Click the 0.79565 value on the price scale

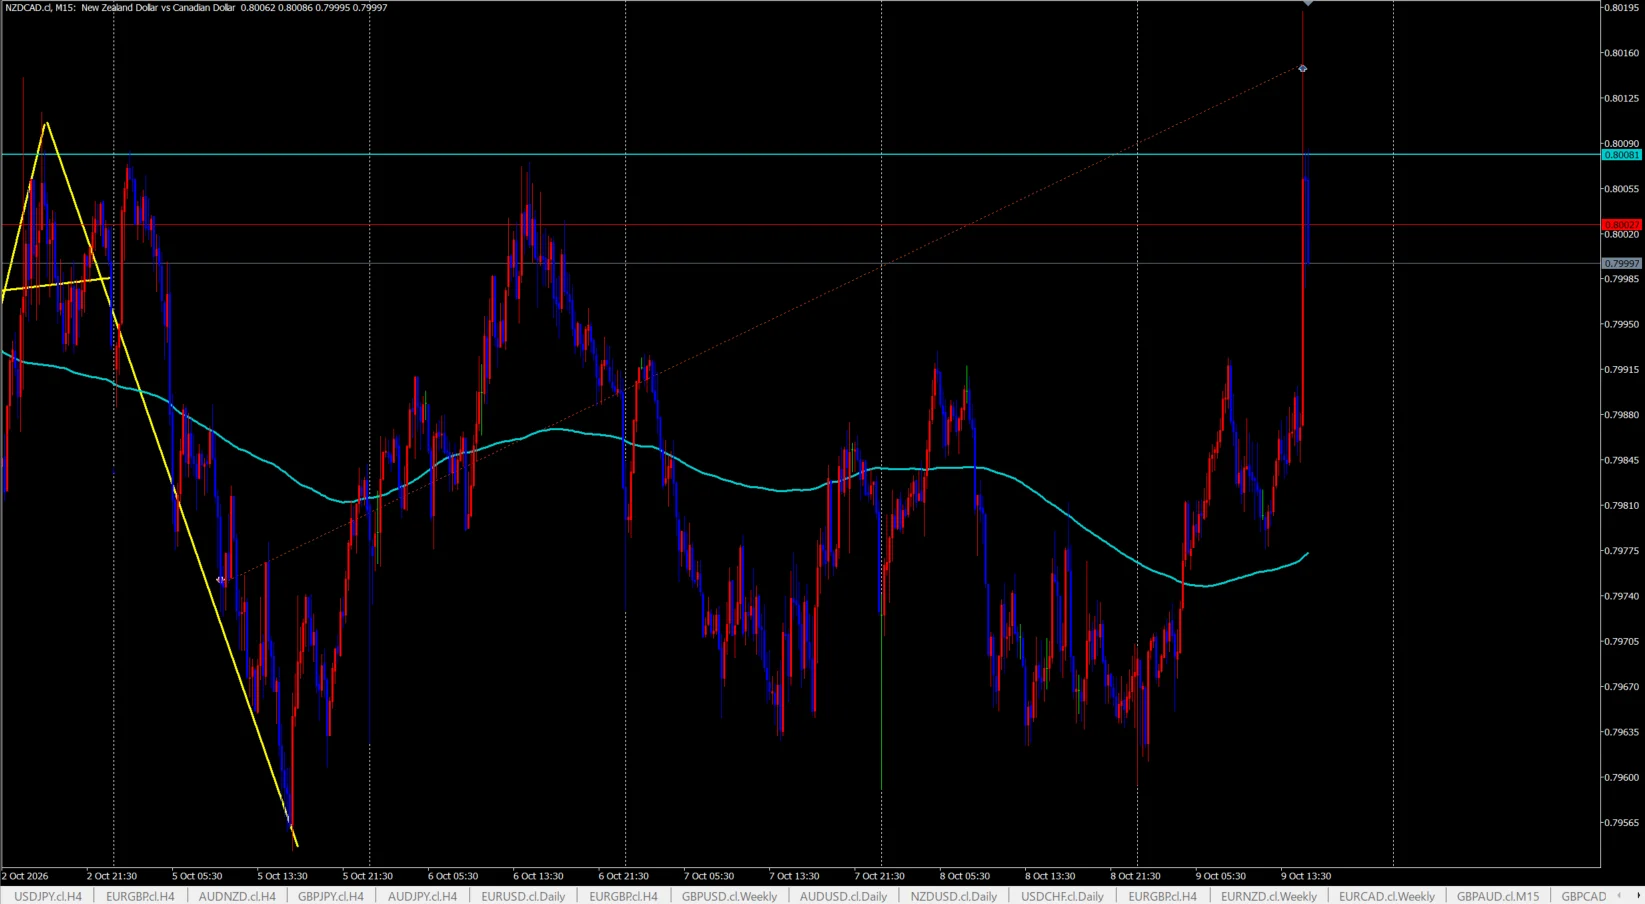click(1621, 823)
